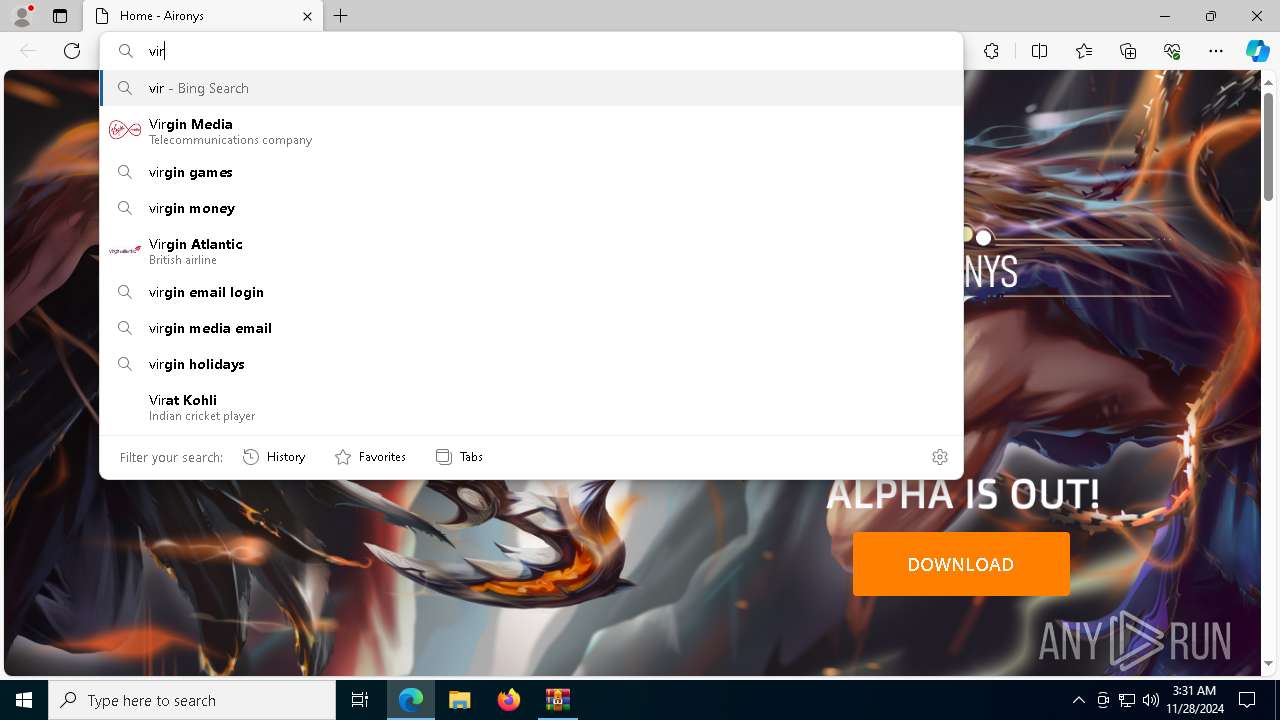The width and height of the screenshot is (1280, 720).
Task: Open the Windows Start menu
Action: pos(24,700)
